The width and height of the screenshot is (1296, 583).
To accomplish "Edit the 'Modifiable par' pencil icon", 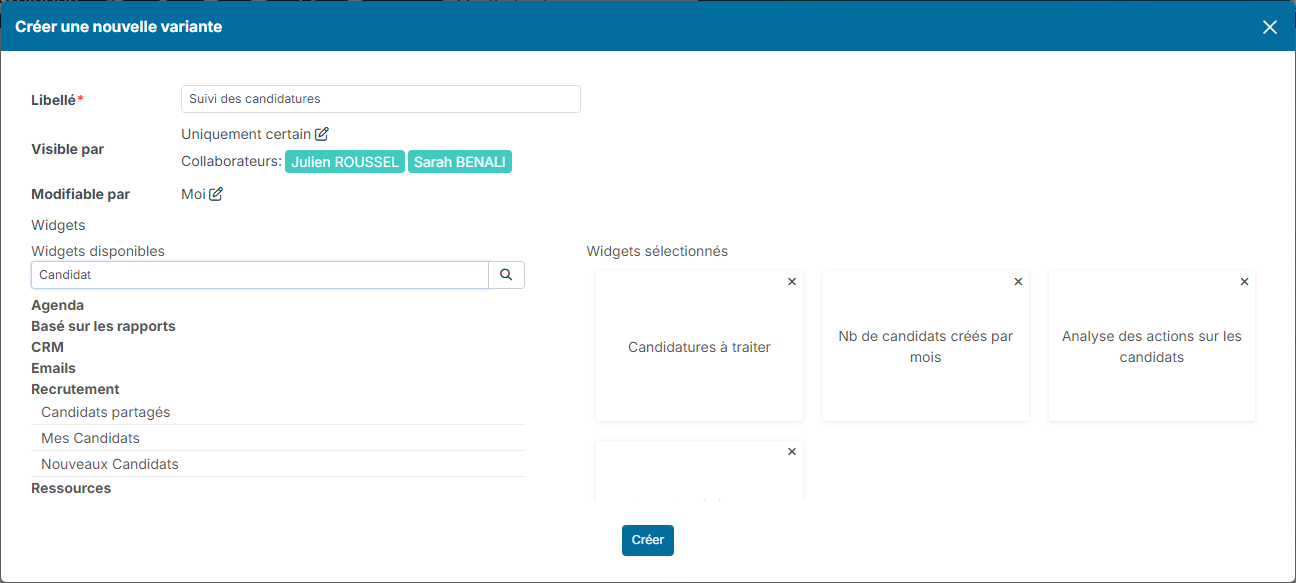I will click(216, 194).
